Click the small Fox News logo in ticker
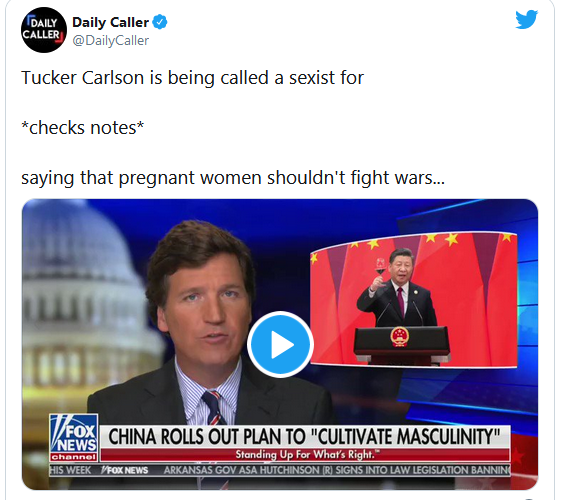 (x=124, y=470)
